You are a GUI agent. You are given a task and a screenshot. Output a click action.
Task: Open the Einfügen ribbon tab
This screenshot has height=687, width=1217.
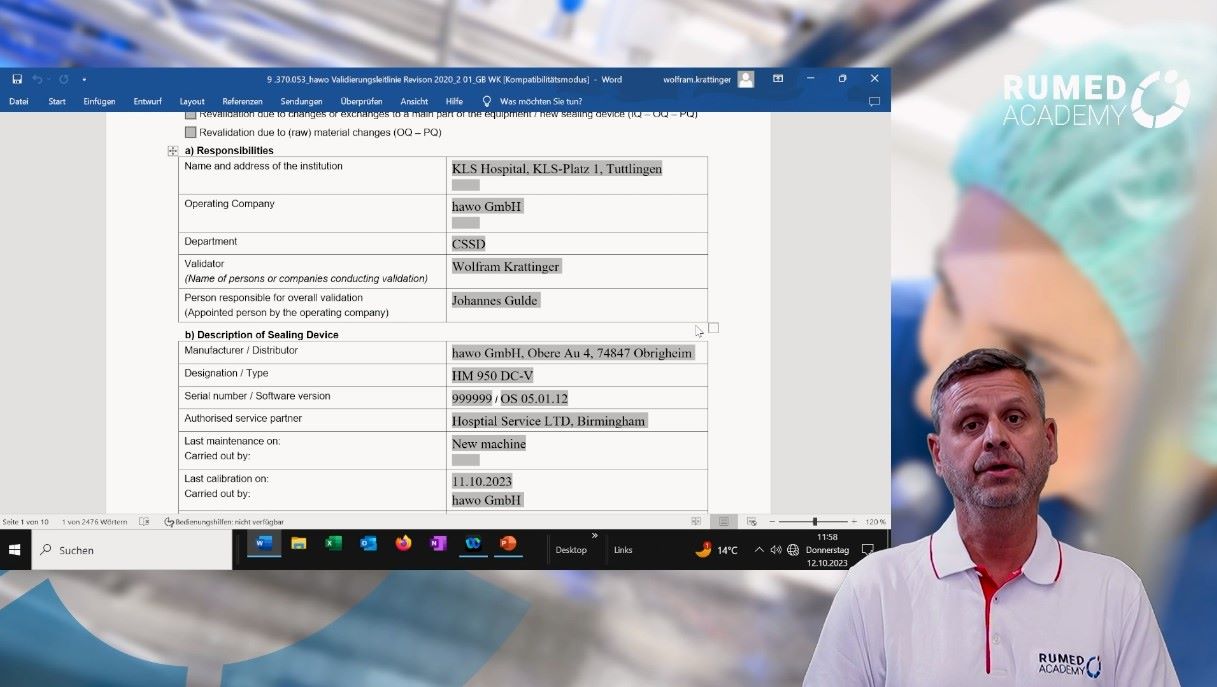[x=99, y=101]
